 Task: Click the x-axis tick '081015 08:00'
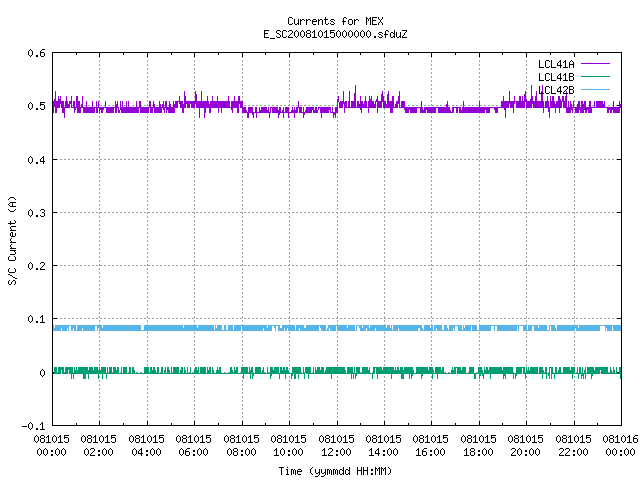click(x=241, y=445)
